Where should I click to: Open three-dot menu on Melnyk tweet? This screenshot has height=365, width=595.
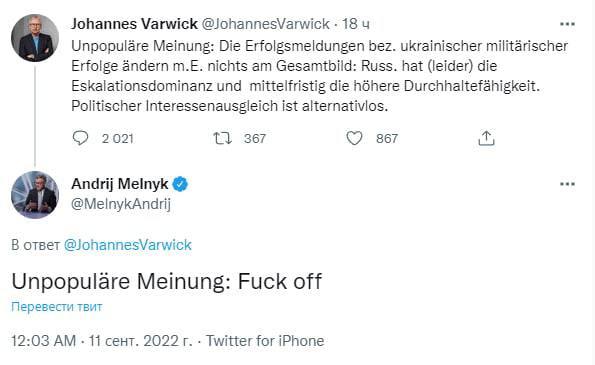click(x=567, y=184)
